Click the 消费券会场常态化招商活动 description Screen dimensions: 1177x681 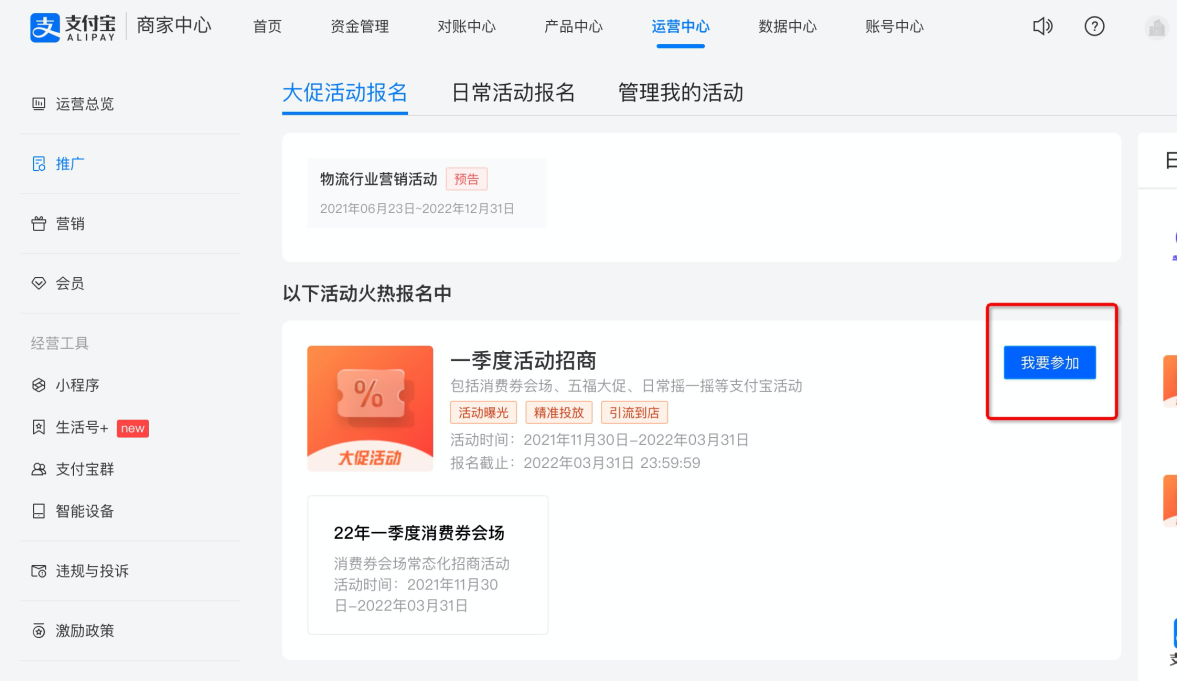(422, 564)
